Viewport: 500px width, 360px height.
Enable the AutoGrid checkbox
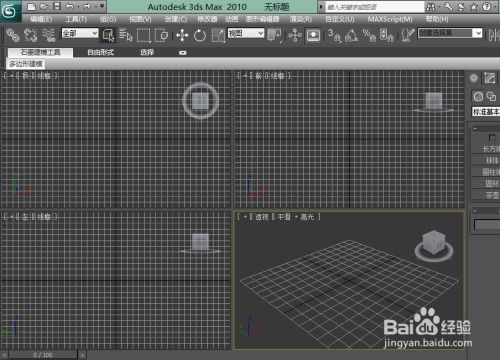492,137
